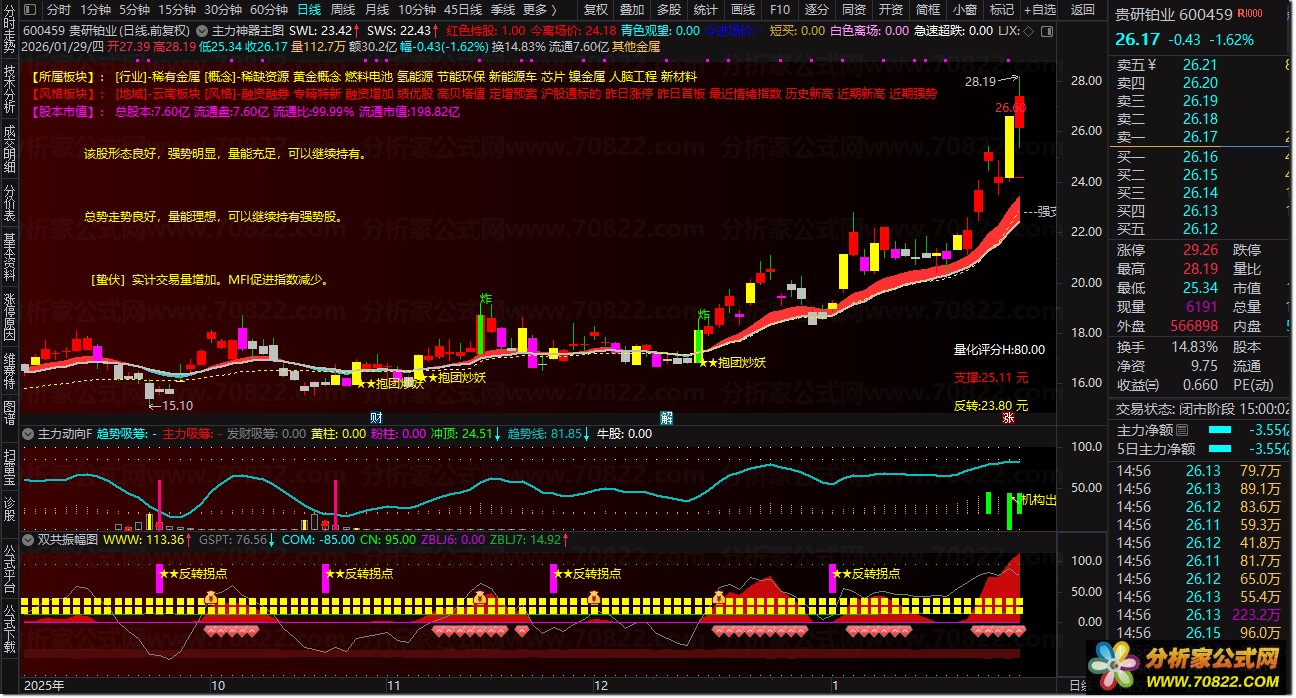The width and height of the screenshot is (1296, 698).
Task: Open the 多股 multi-stock view
Action: 668,9
